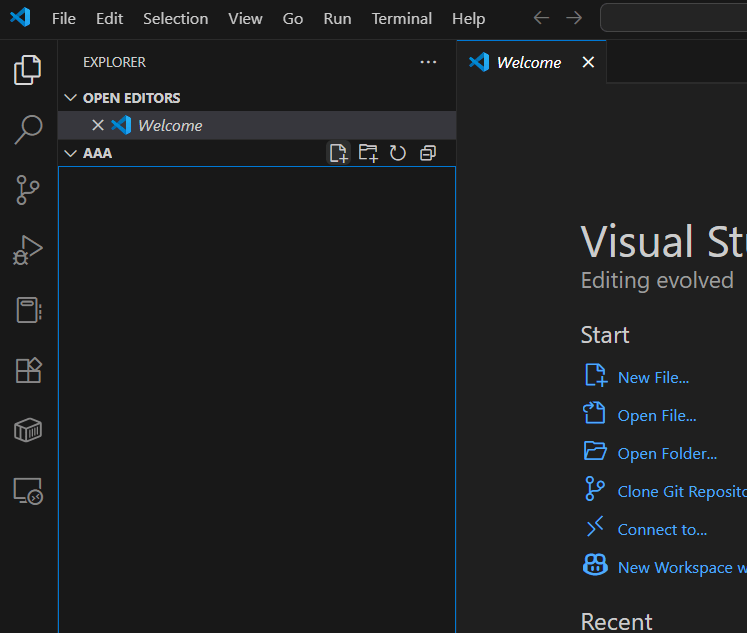Close the Welcome editor tab

click(x=588, y=62)
